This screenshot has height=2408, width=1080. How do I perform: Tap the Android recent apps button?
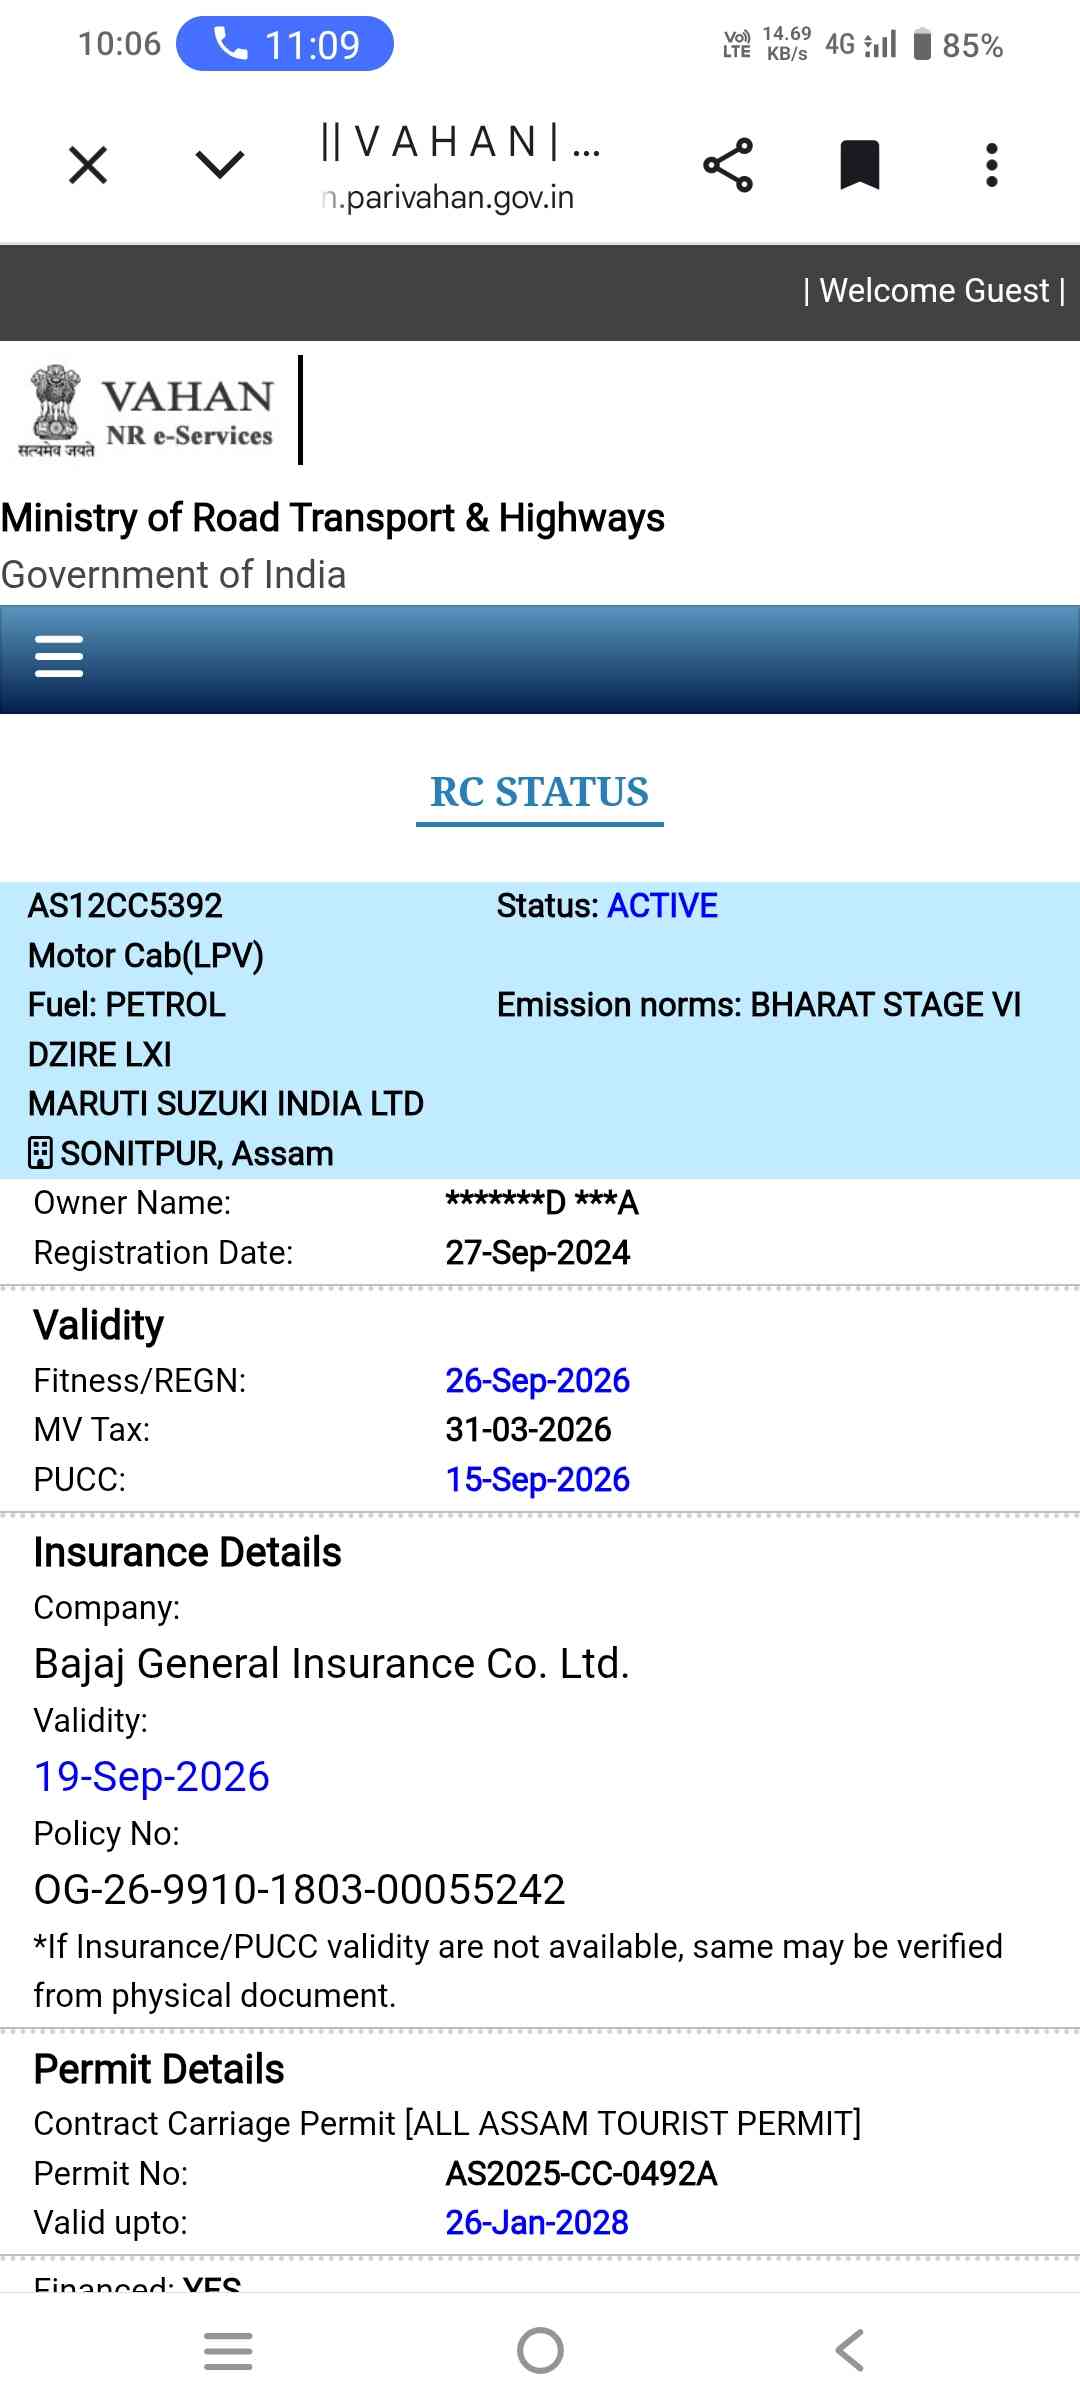tap(228, 2351)
